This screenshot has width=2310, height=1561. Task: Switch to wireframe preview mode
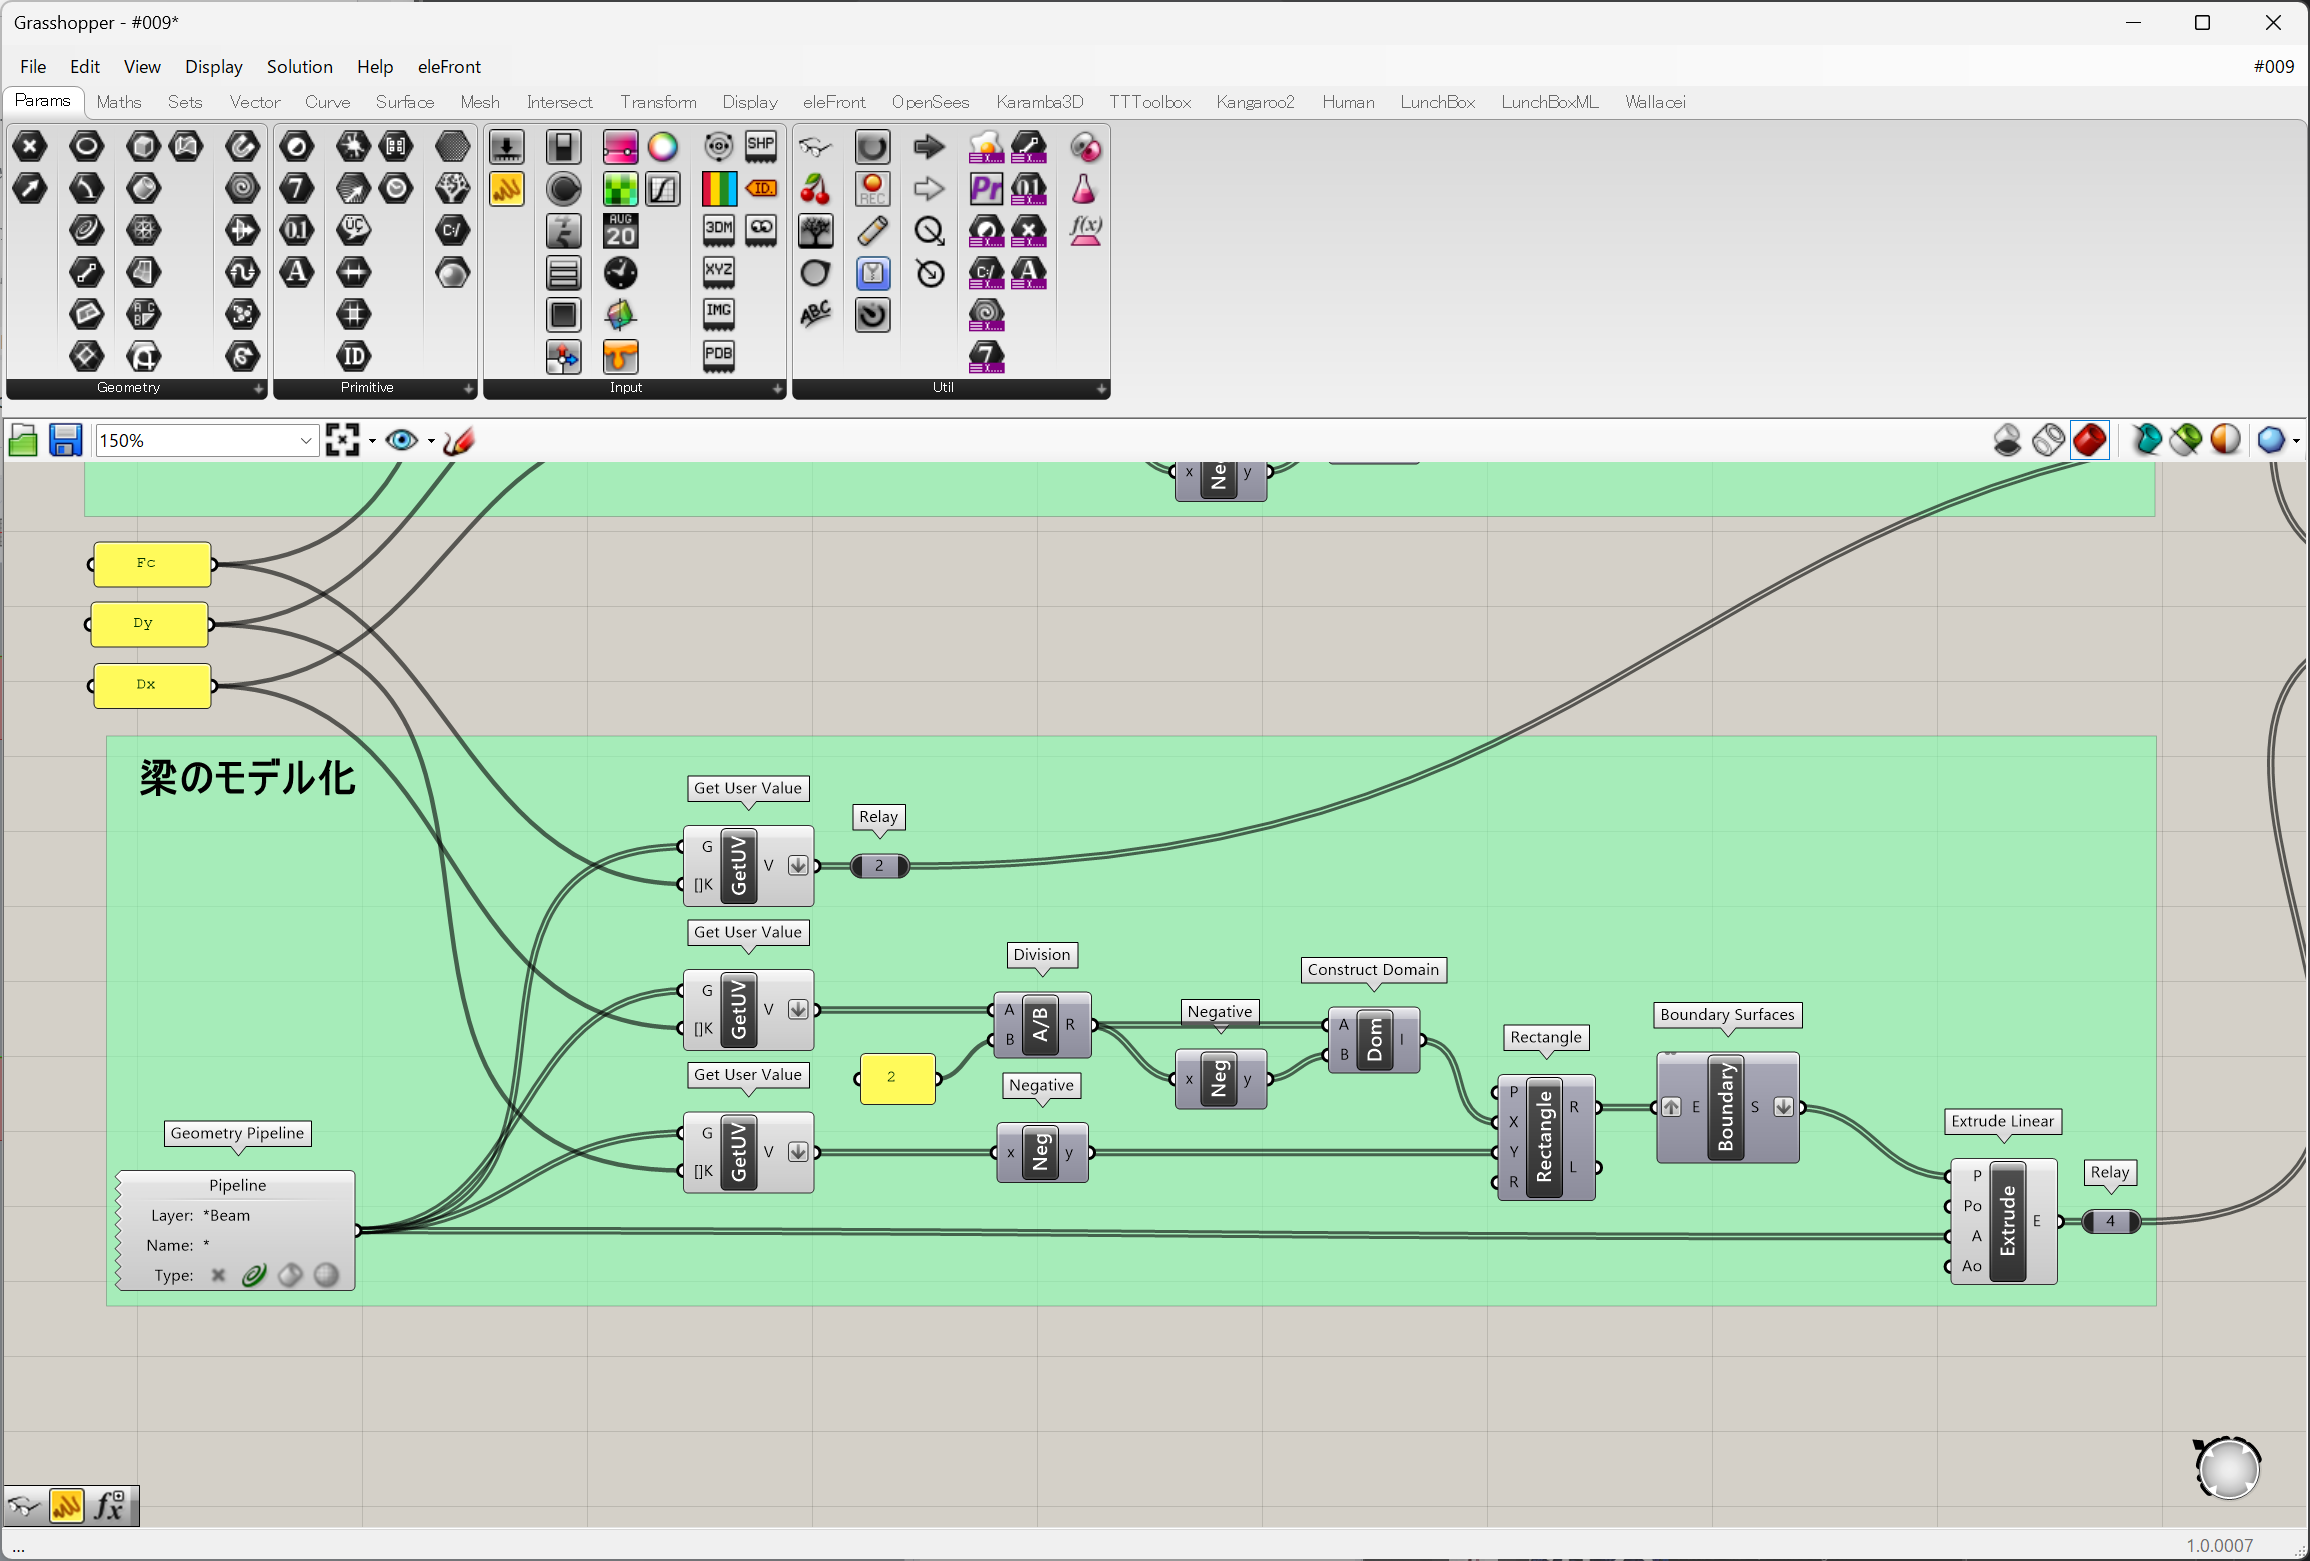coord(2048,440)
